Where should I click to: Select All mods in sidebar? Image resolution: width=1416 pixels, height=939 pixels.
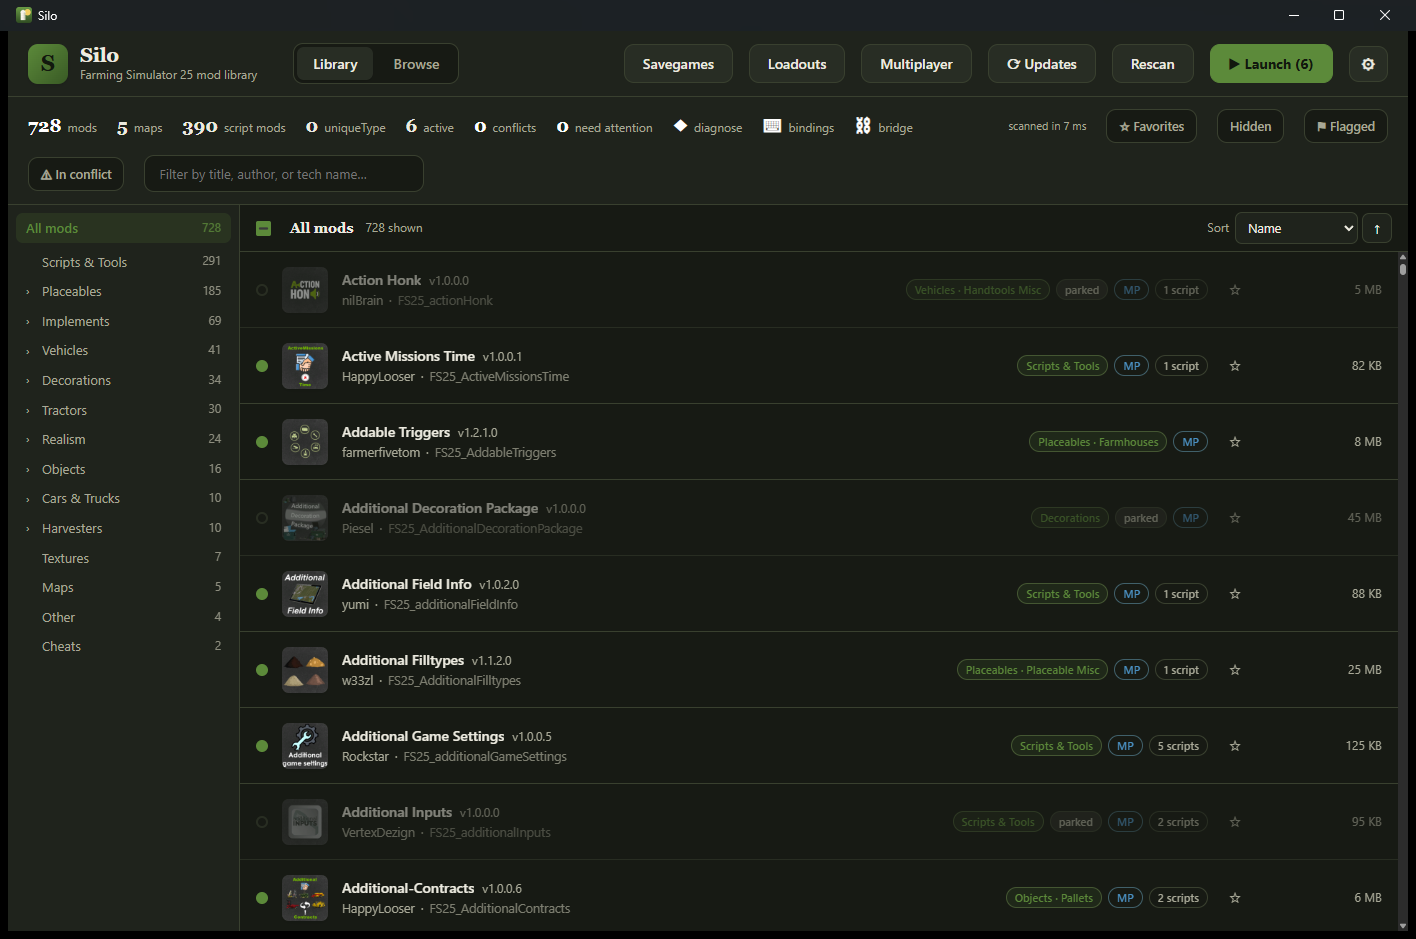123,228
